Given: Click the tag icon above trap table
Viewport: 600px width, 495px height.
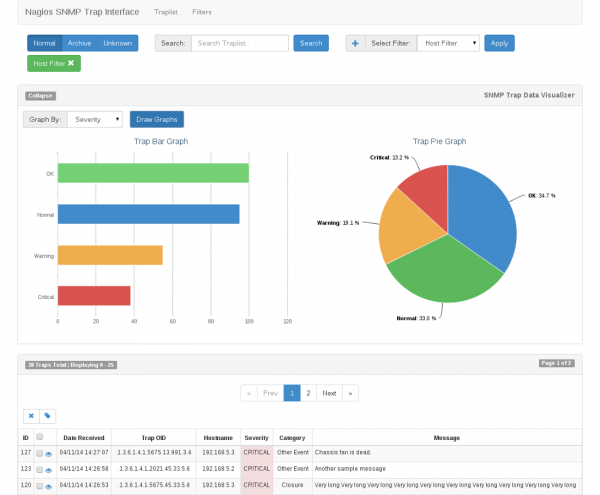Looking at the screenshot, I should tap(47, 415).
